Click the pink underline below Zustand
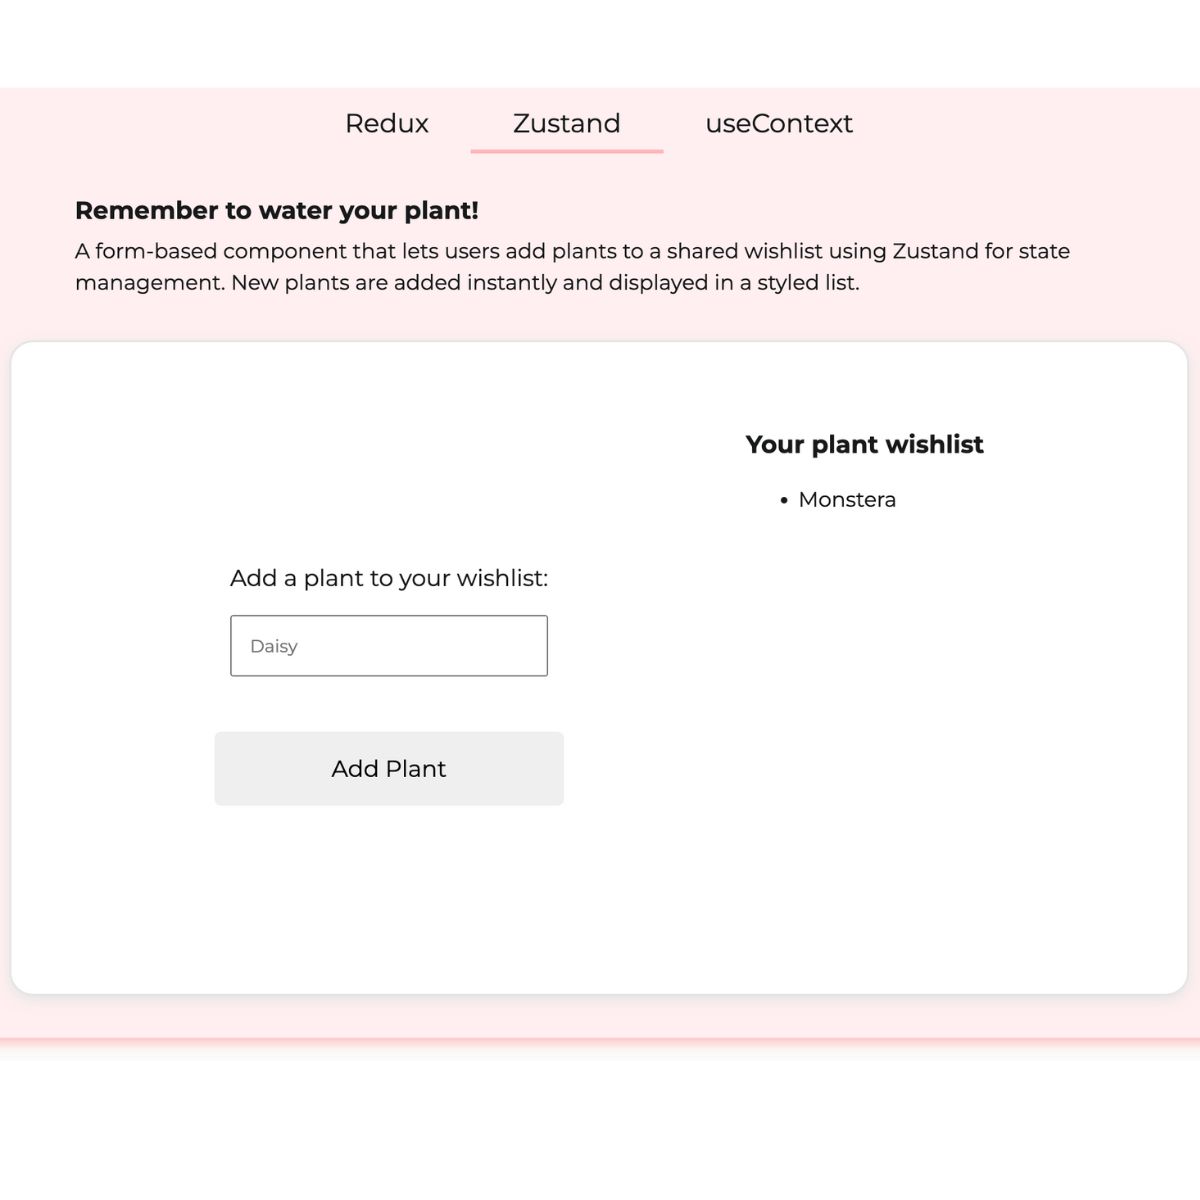Screen dimensions: 1200x1200 point(566,151)
